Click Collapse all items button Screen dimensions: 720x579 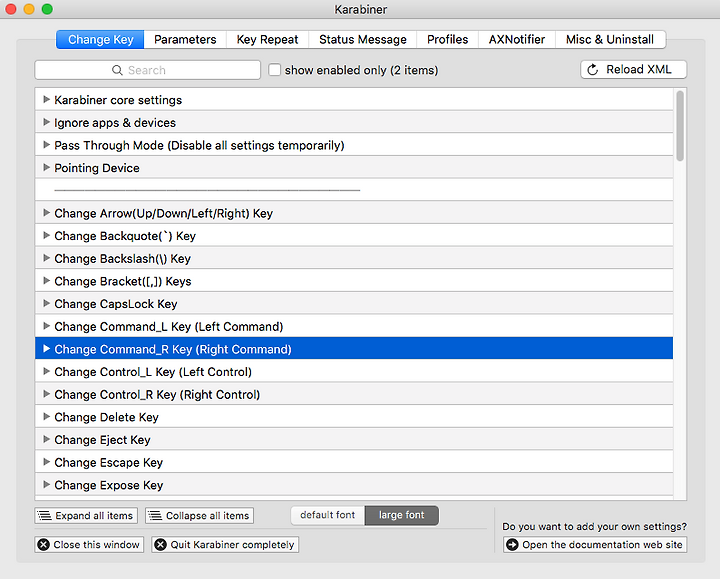[x=199, y=516]
